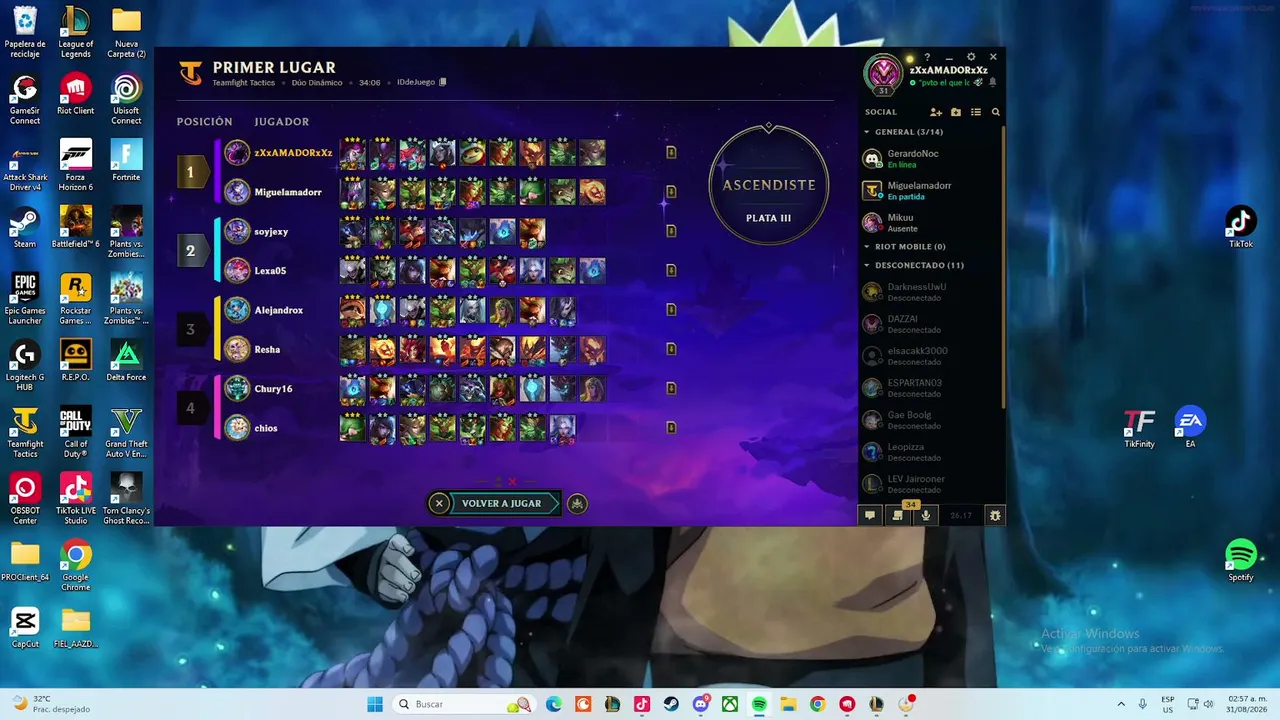Open the add friend icon in Social
This screenshot has height=720, width=1280.
pyautogui.click(x=936, y=112)
